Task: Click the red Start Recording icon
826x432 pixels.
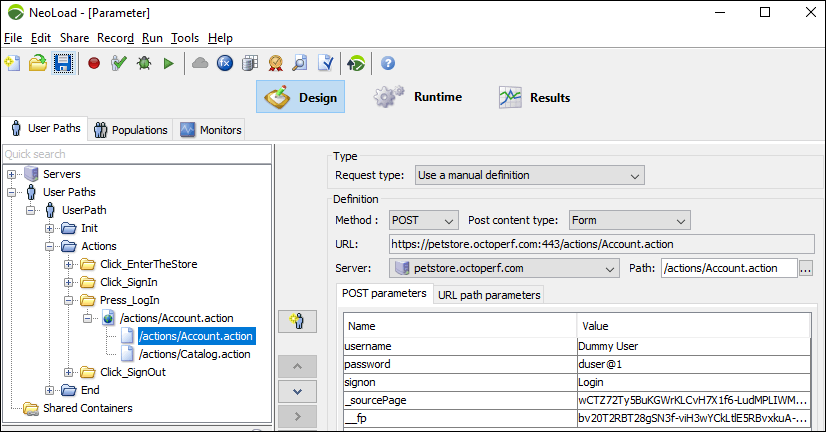Action: pos(94,63)
